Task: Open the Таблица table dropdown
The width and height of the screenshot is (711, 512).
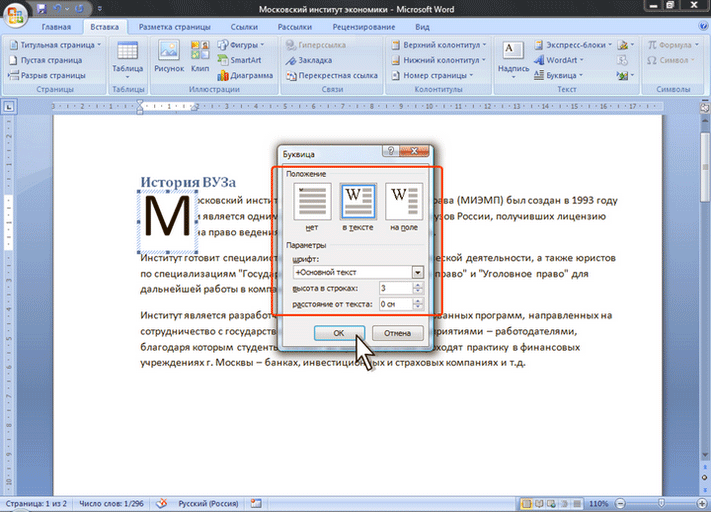Action: (x=127, y=60)
